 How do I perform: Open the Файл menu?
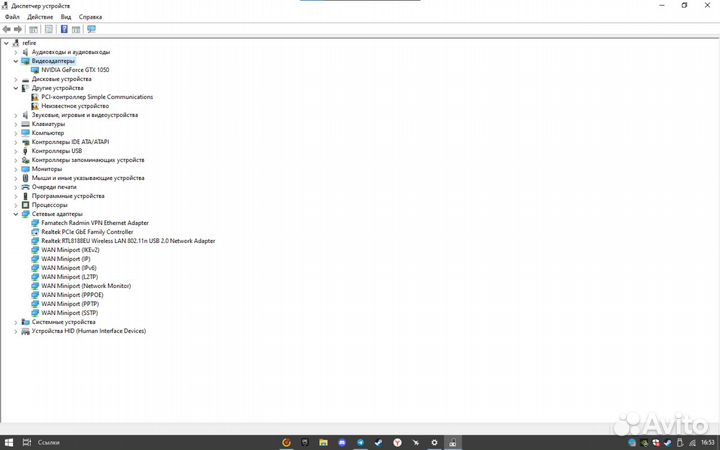click(x=12, y=17)
